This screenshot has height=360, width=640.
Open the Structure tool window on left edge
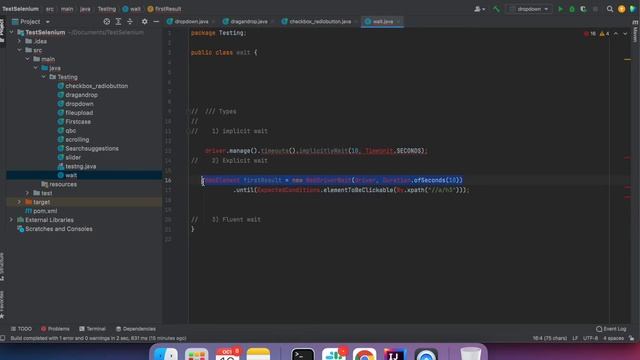click(2, 266)
